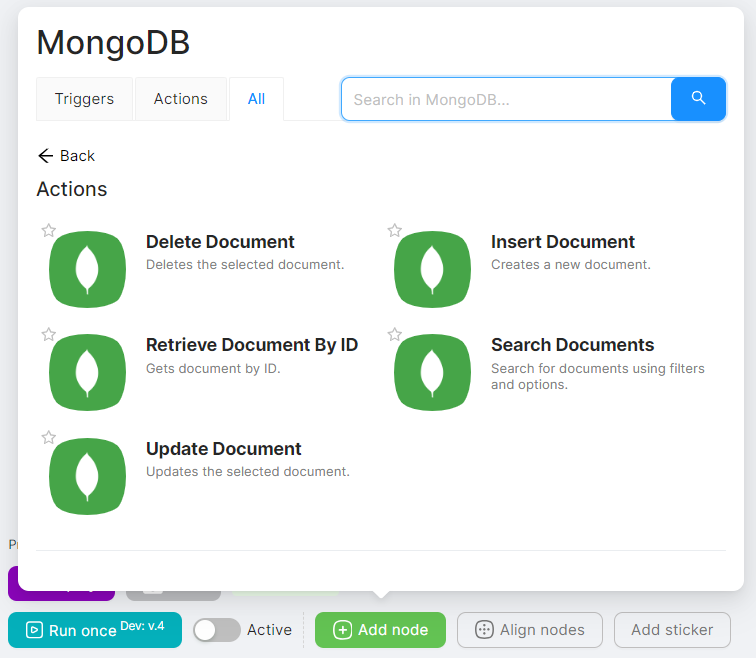756x658 pixels.
Task: Favorite Delete Document with its star
Action: tap(49, 230)
